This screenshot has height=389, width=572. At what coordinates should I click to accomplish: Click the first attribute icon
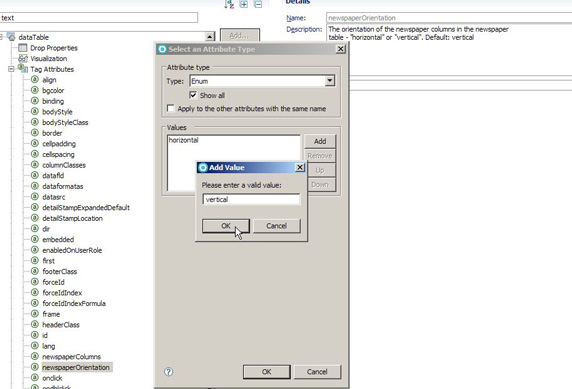35,260
